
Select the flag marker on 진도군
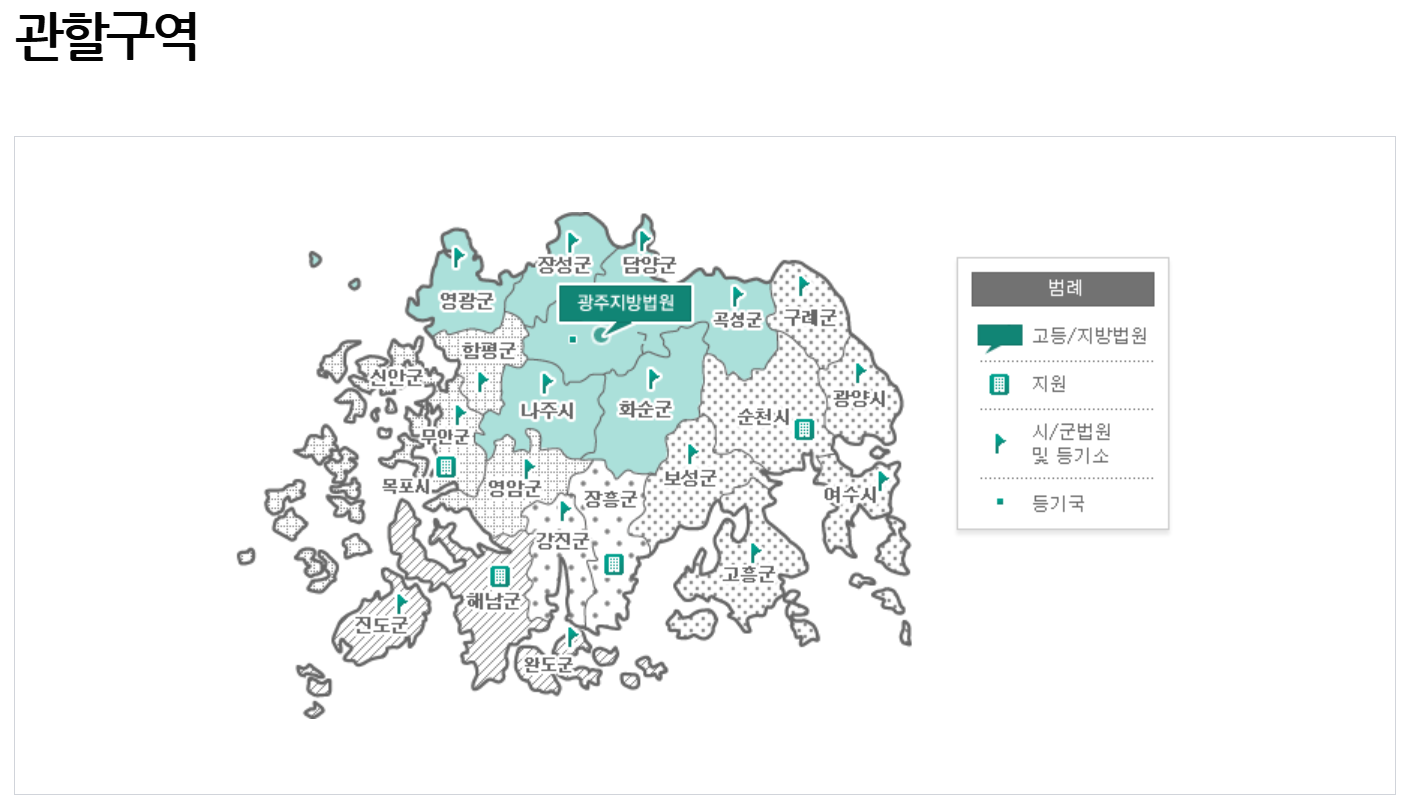400,603
